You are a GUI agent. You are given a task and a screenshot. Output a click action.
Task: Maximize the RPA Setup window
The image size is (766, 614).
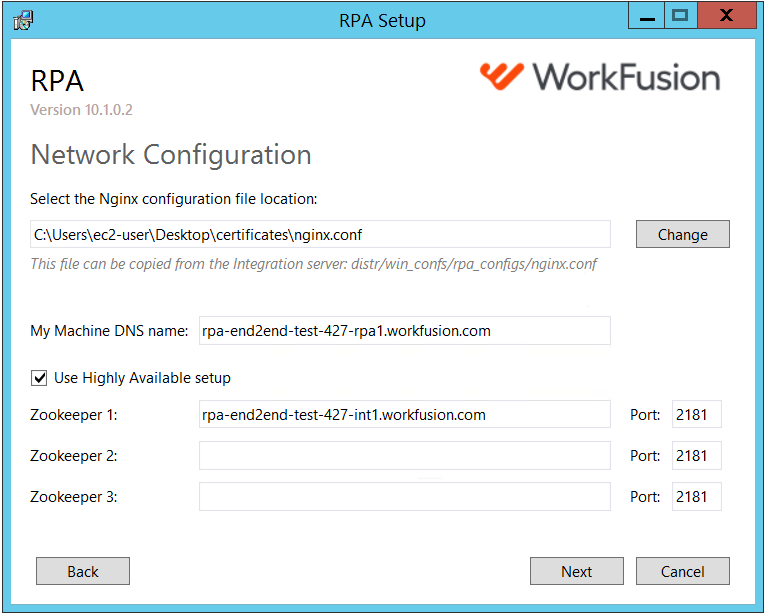point(680,17)
